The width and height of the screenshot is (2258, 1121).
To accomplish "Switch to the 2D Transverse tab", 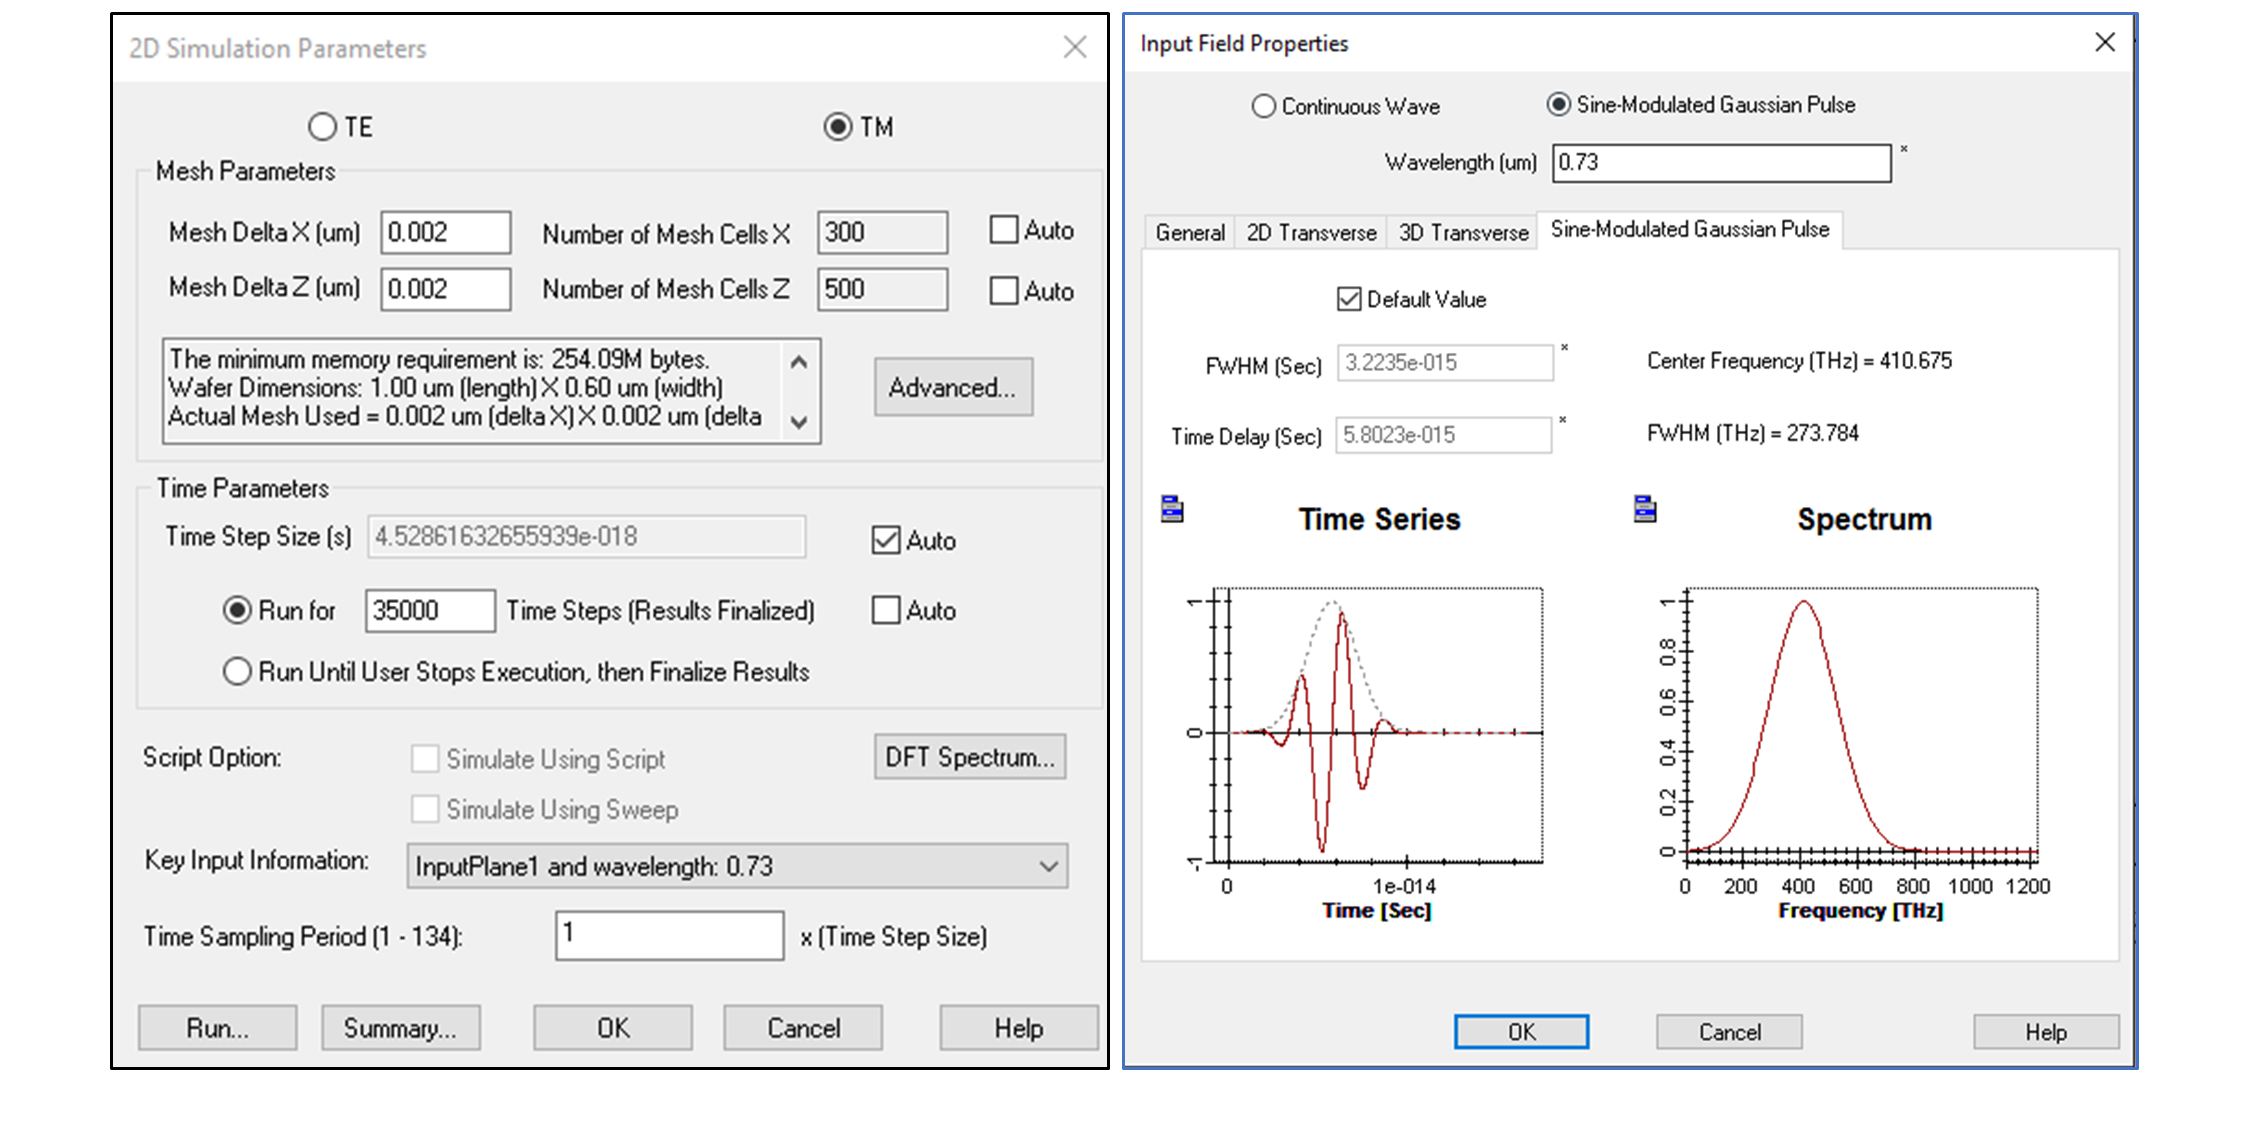I will [x=1311, y=232].
